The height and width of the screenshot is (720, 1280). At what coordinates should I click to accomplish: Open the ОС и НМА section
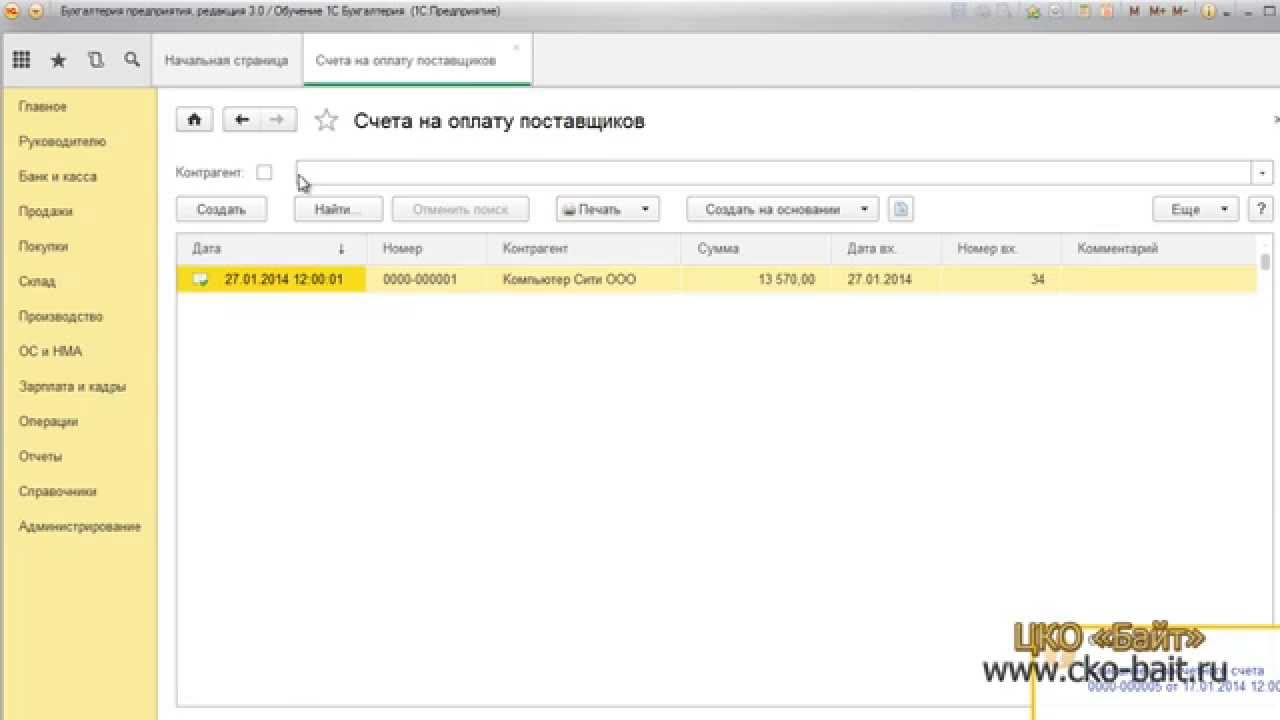click(50, 351)
